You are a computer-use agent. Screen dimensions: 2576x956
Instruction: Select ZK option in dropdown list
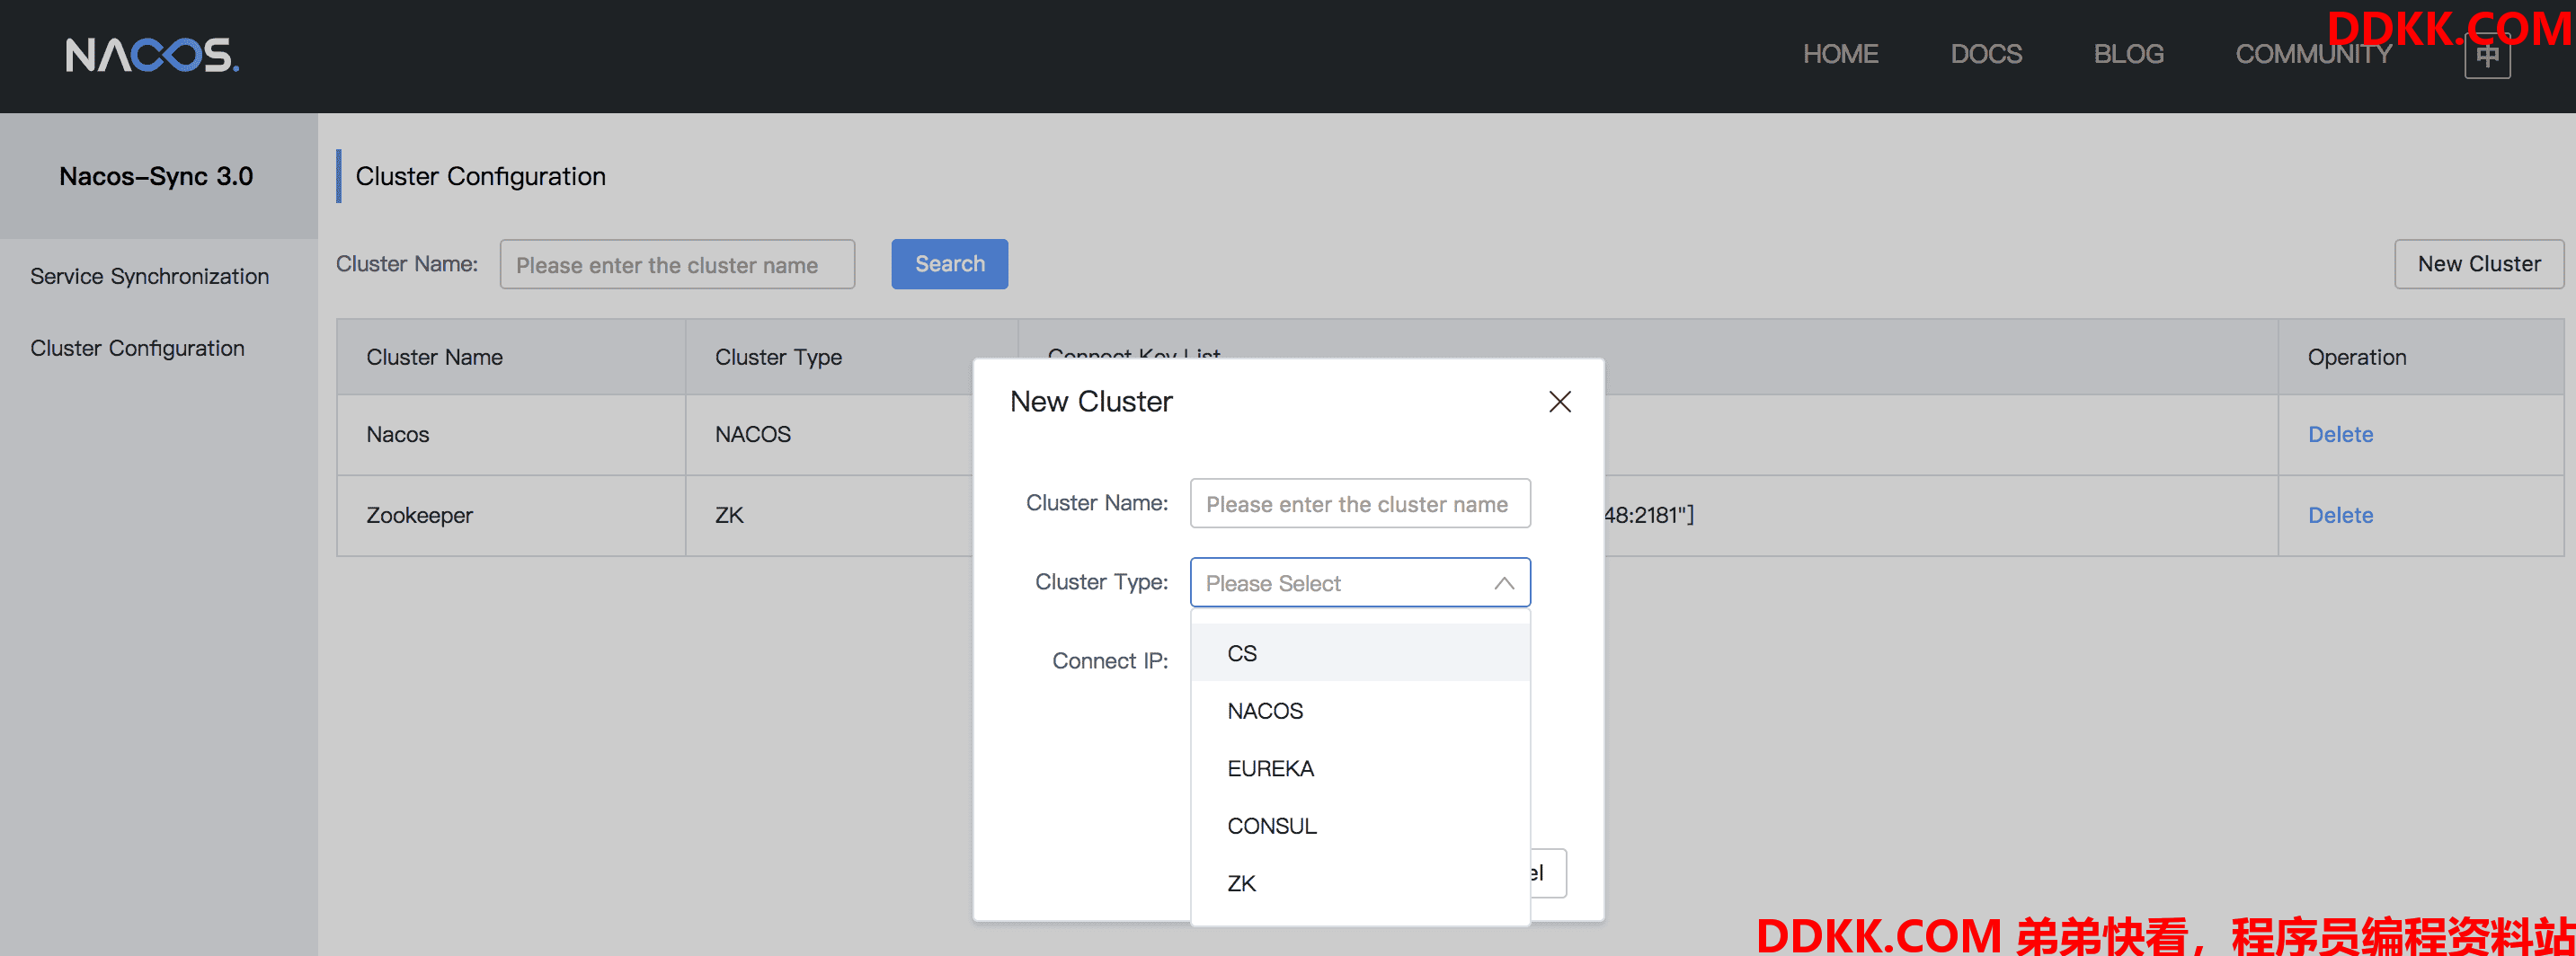(x=1359, y=883)
